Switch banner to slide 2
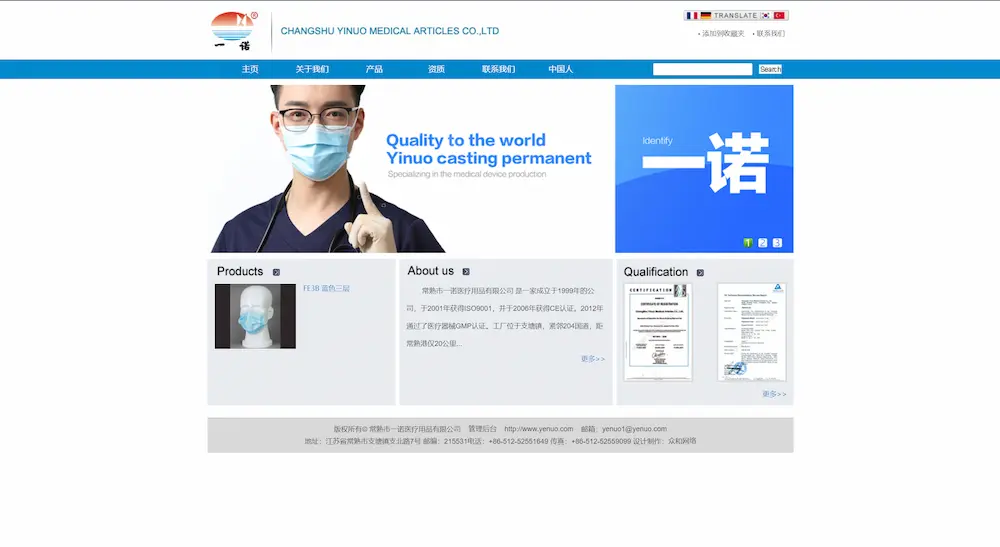Viewport: 1000px width, 547px height. pos(763,243)
